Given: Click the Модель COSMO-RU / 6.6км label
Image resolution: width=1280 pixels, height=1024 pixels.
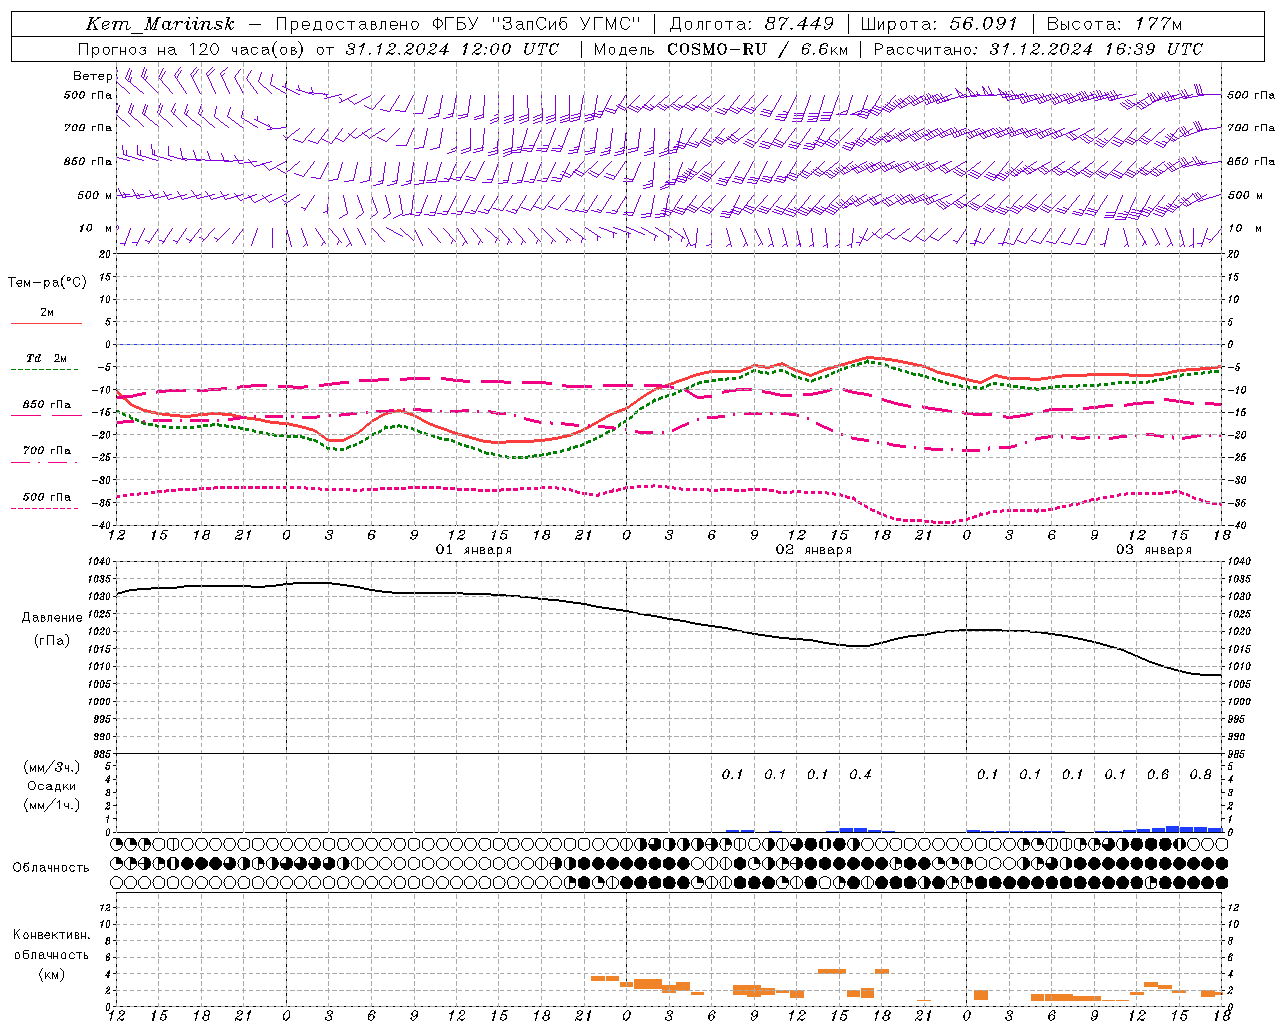Looking at the screenshot, I should point(721,49).
